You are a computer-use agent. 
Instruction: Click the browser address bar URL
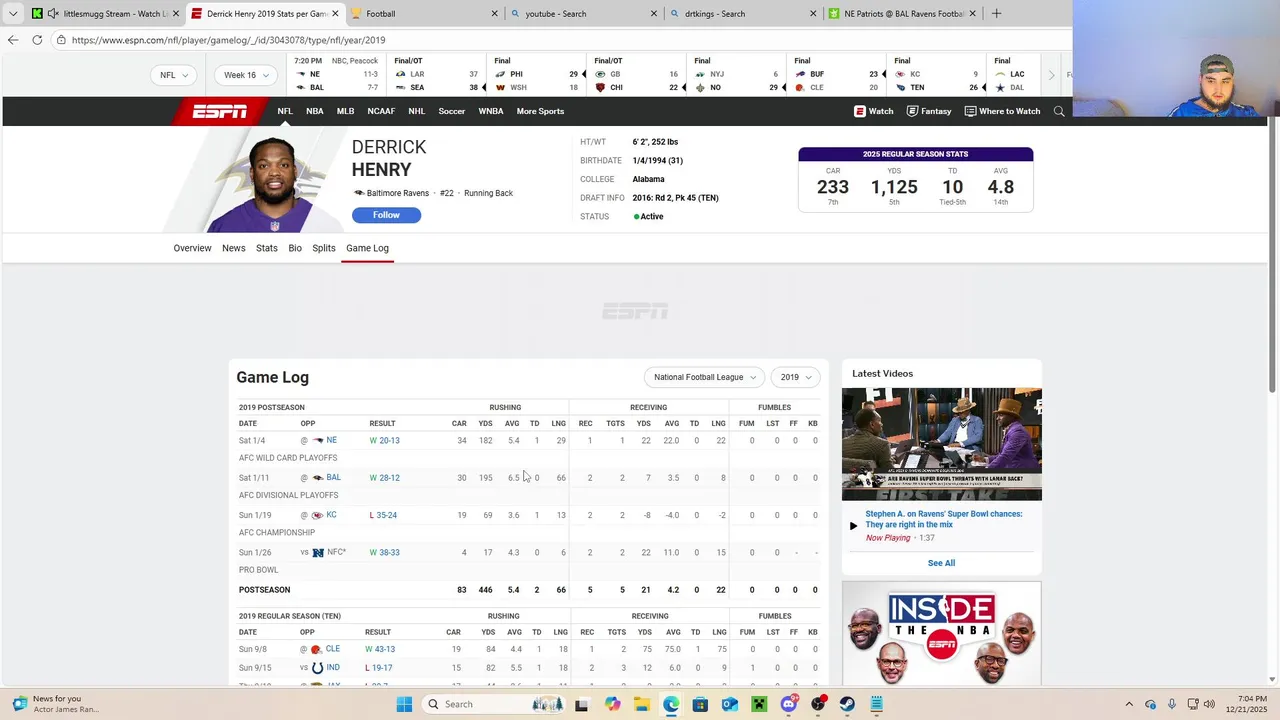click(228, 40)
